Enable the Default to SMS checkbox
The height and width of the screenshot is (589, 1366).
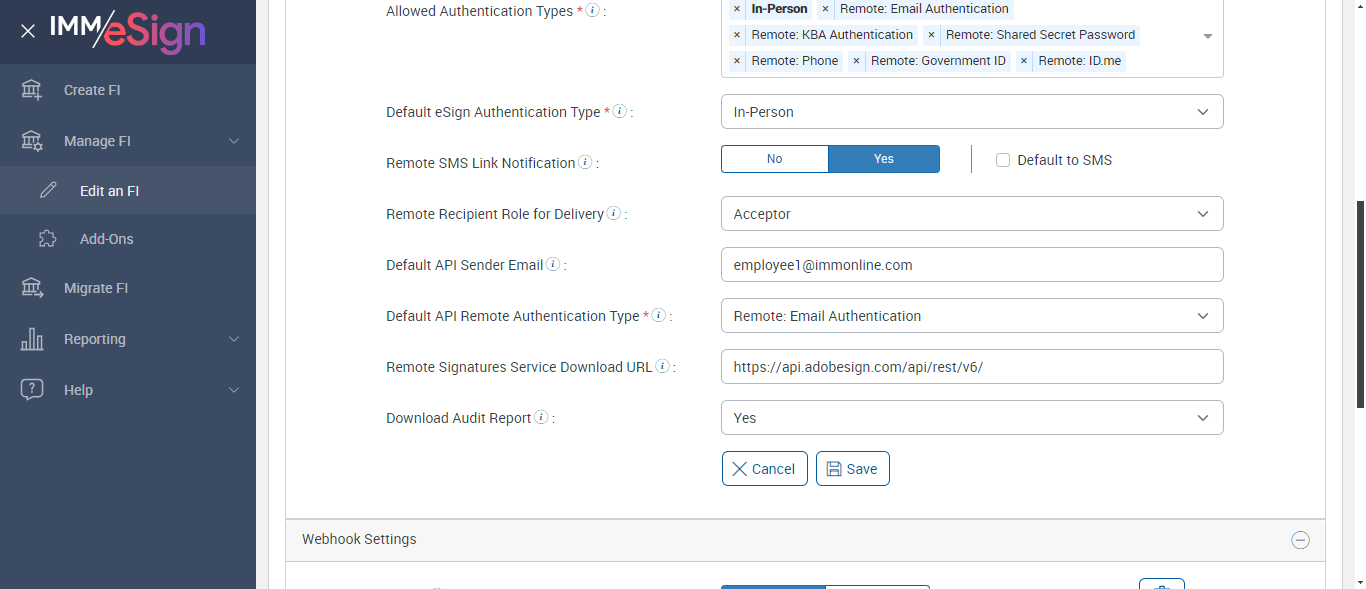tap(1003, 160)
